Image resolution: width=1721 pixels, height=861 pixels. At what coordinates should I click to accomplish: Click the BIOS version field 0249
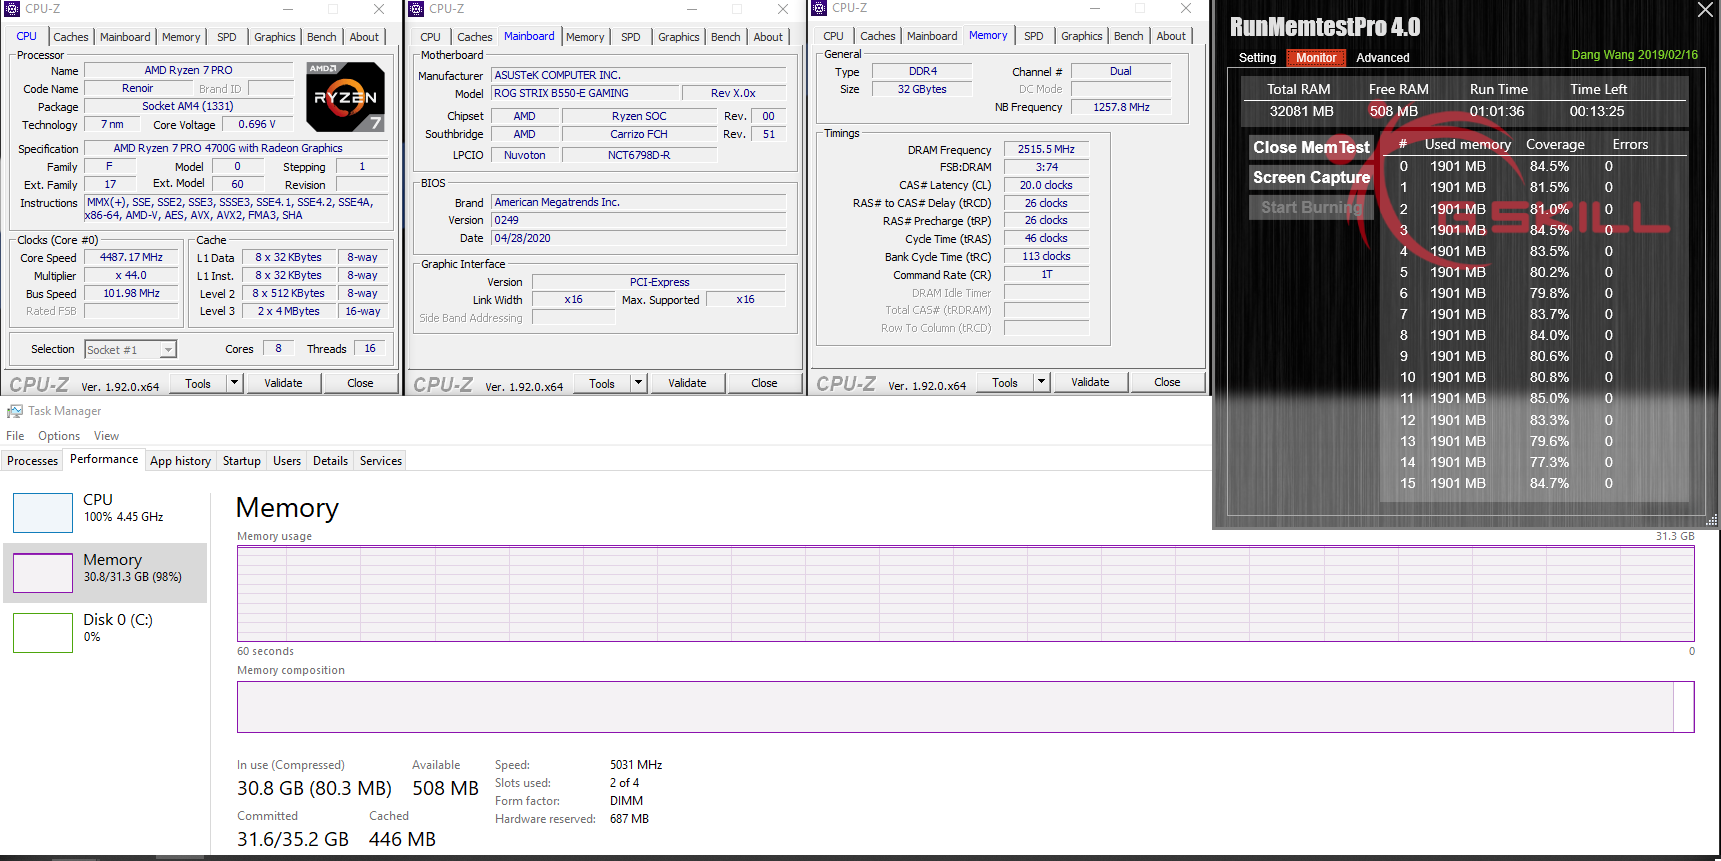(638, 220)
